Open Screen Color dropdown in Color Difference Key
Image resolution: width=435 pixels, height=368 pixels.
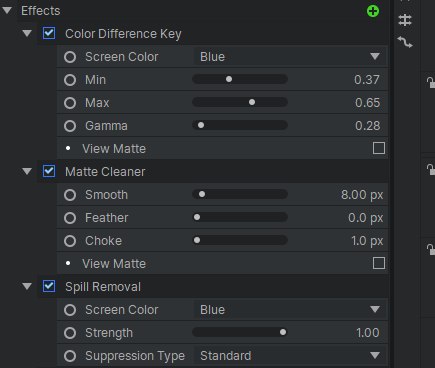click(x=290, y=57)
